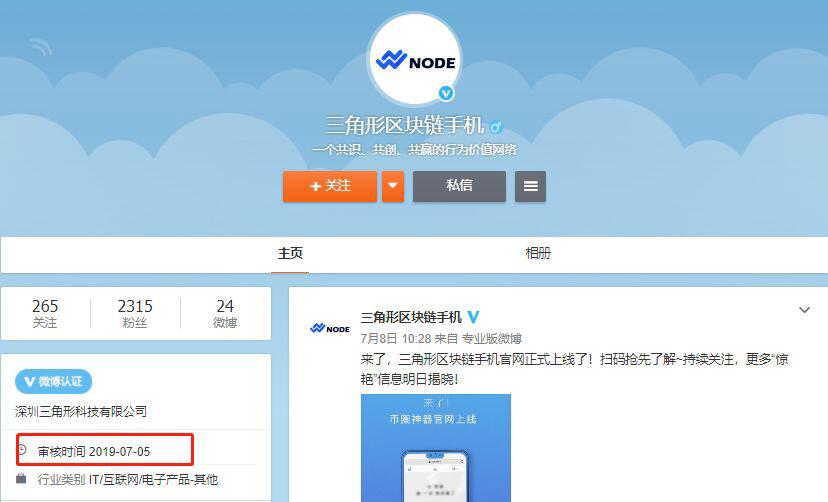Click the 微博认证 verification badge
The width and height of the screenshot is (828, 502).
[53, 382]
